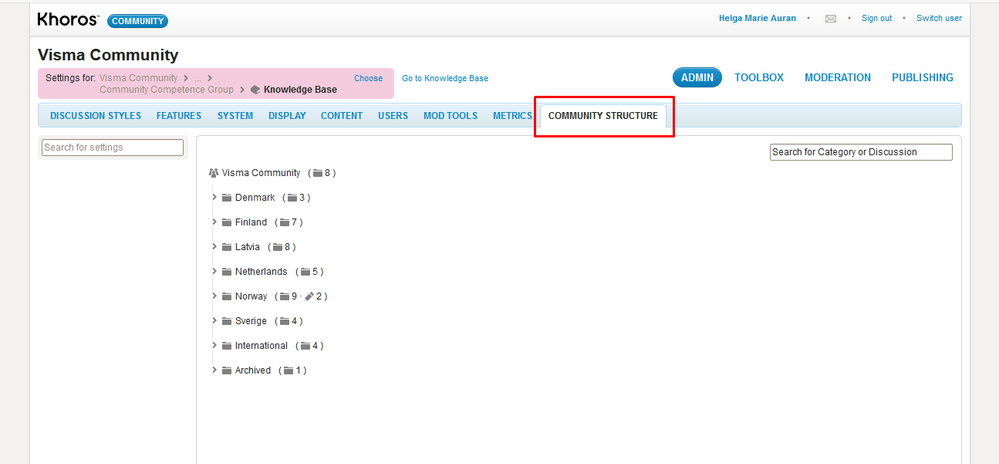Image resolution: width=999 pixels, height=464 pixels.
Task: Click the Choose link in settings box
Action: tap(368, 78)
